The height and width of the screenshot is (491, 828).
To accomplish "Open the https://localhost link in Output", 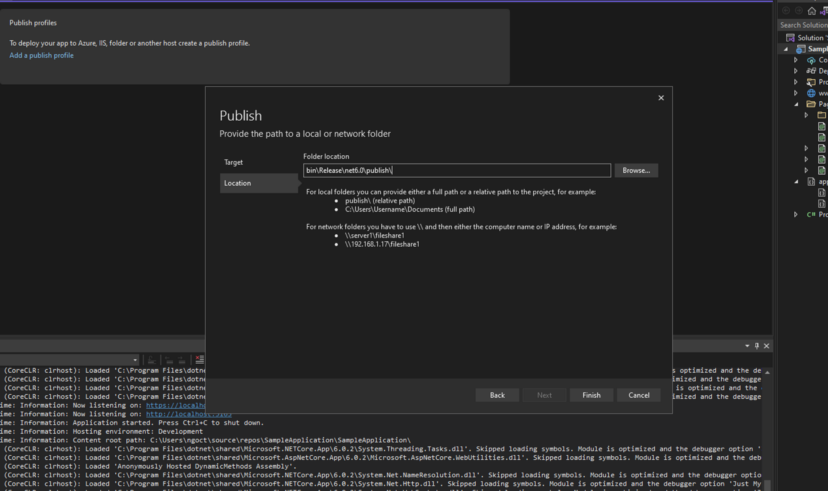I will 175,405.
